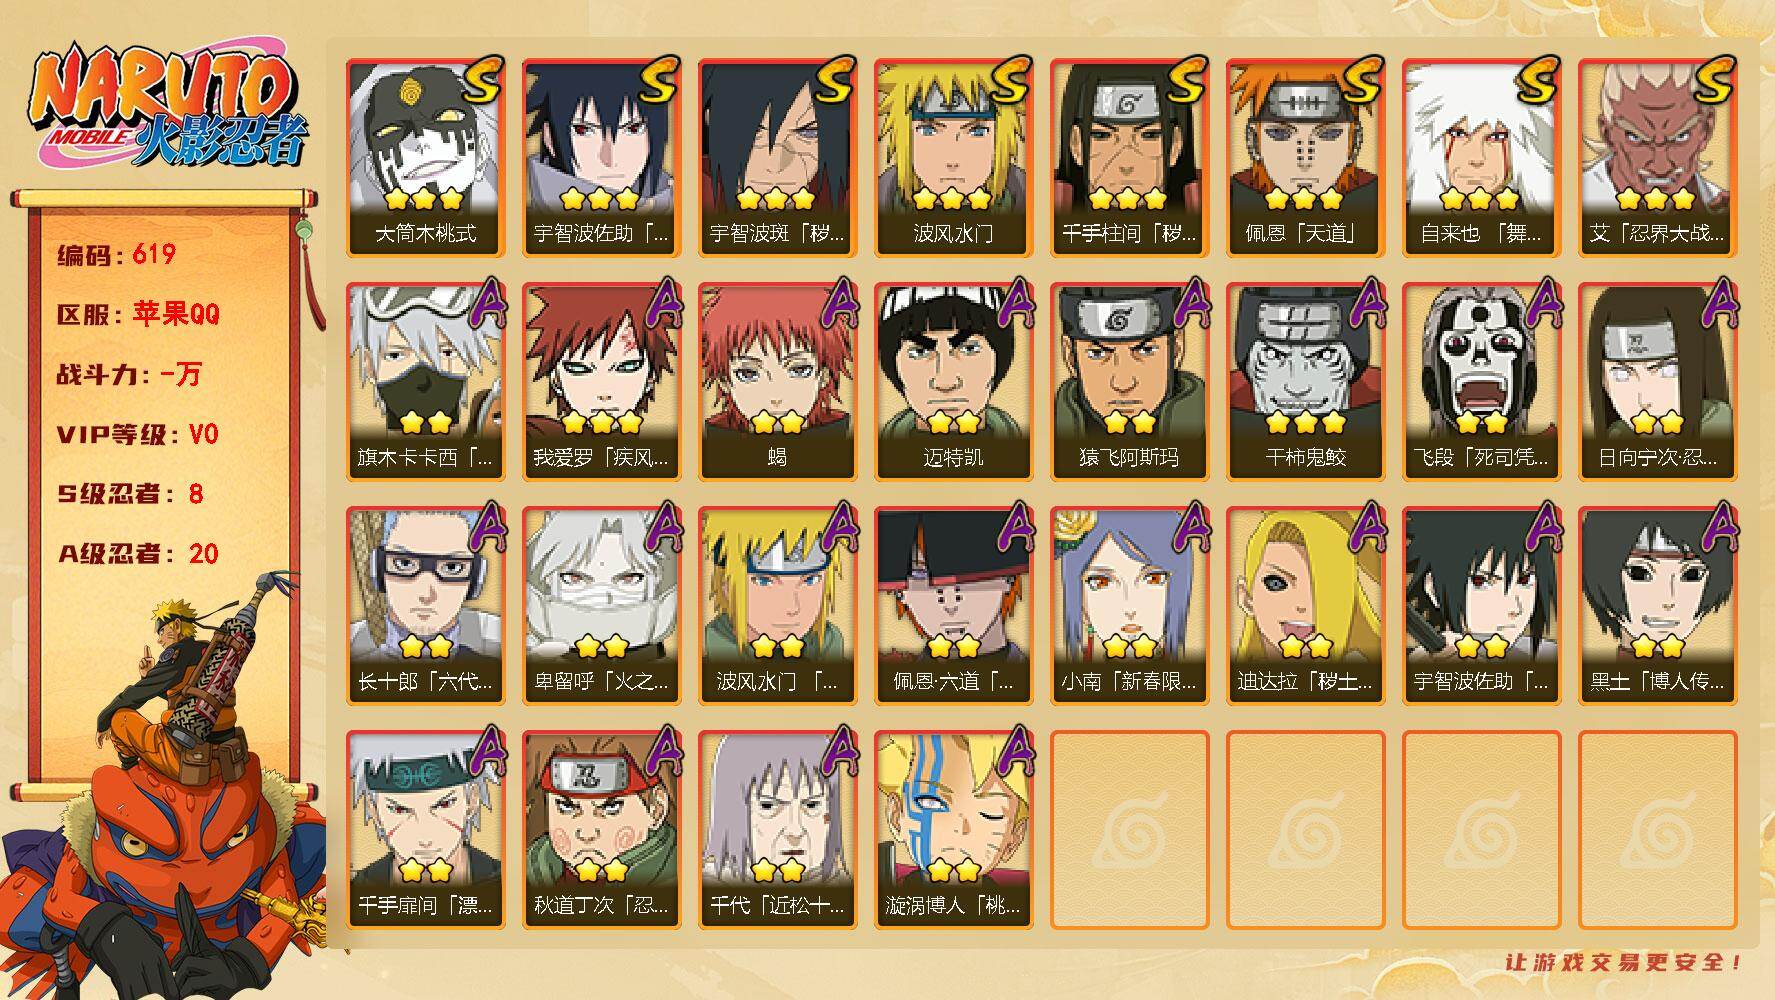Select the 长十郎「六代」 ninja card
The width and height of the screenshot is (1775, 1000).
pyautogui.click(x=426, y=606)
